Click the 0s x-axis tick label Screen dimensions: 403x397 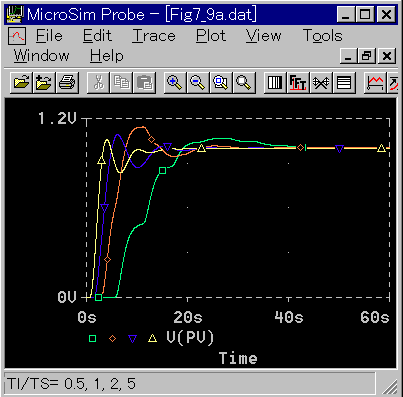coord(87,317)
